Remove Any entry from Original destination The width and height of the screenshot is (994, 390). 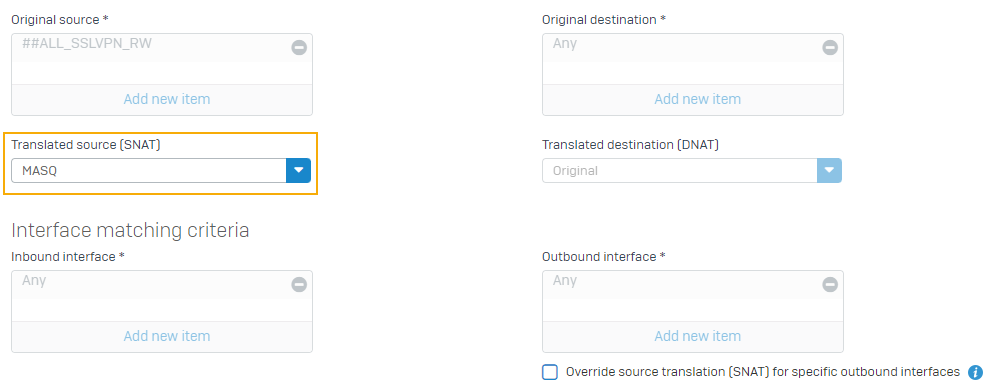point(830,48)
